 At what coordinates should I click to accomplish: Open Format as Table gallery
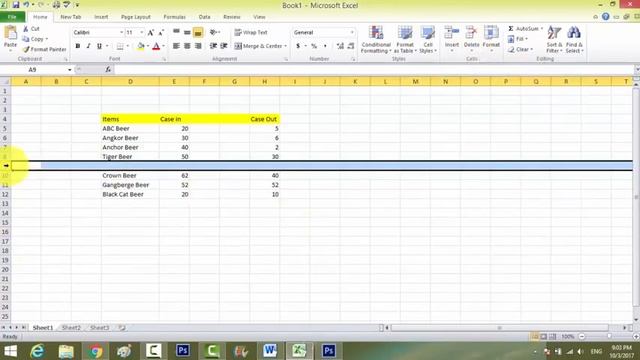click(x=405, y=39)
